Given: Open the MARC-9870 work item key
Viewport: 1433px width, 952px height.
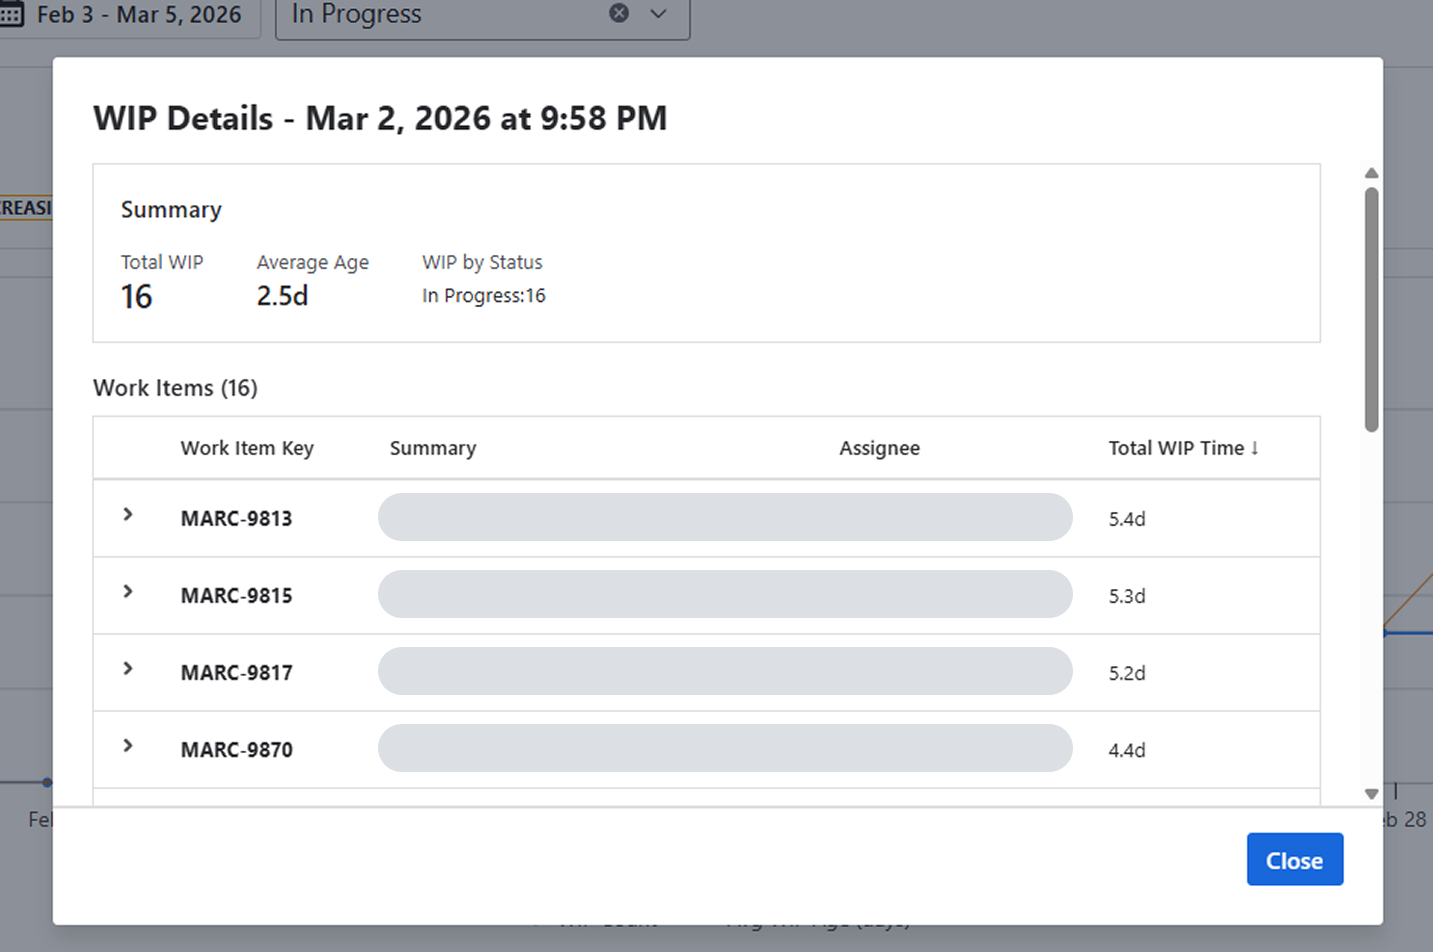Looking at the screenshot, I should click(x=236, y=749).
